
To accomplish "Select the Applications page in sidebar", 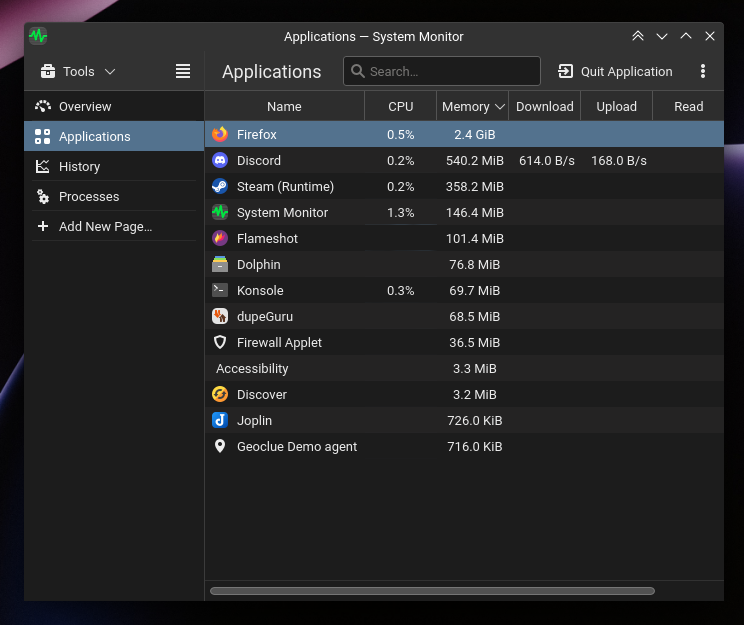I will tap(114, 136).
